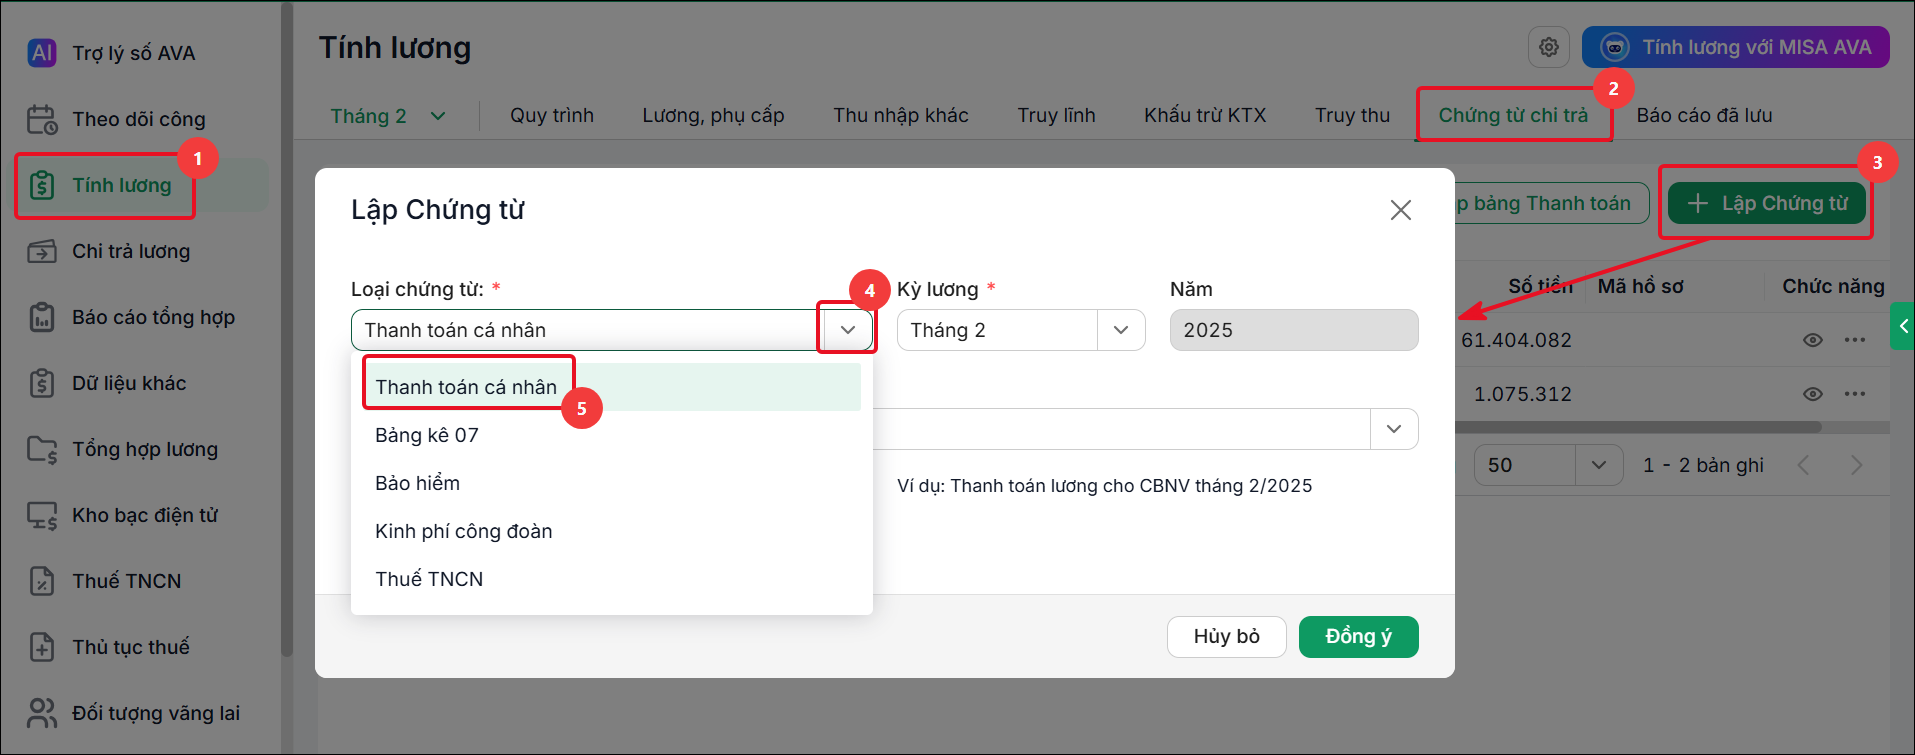Viewport: 1915px width, 755px height.
Task: Click the Tổng hợp lương folder icon
Action: [42, 449]
